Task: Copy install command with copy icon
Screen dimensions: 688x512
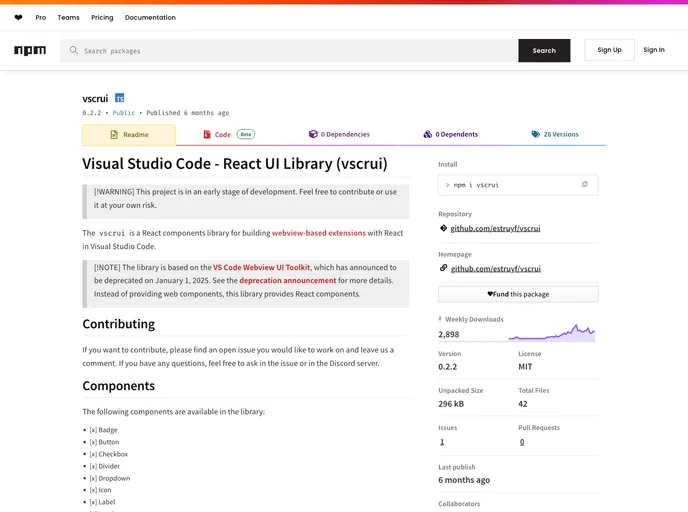Action: click(x=584, y=184)
